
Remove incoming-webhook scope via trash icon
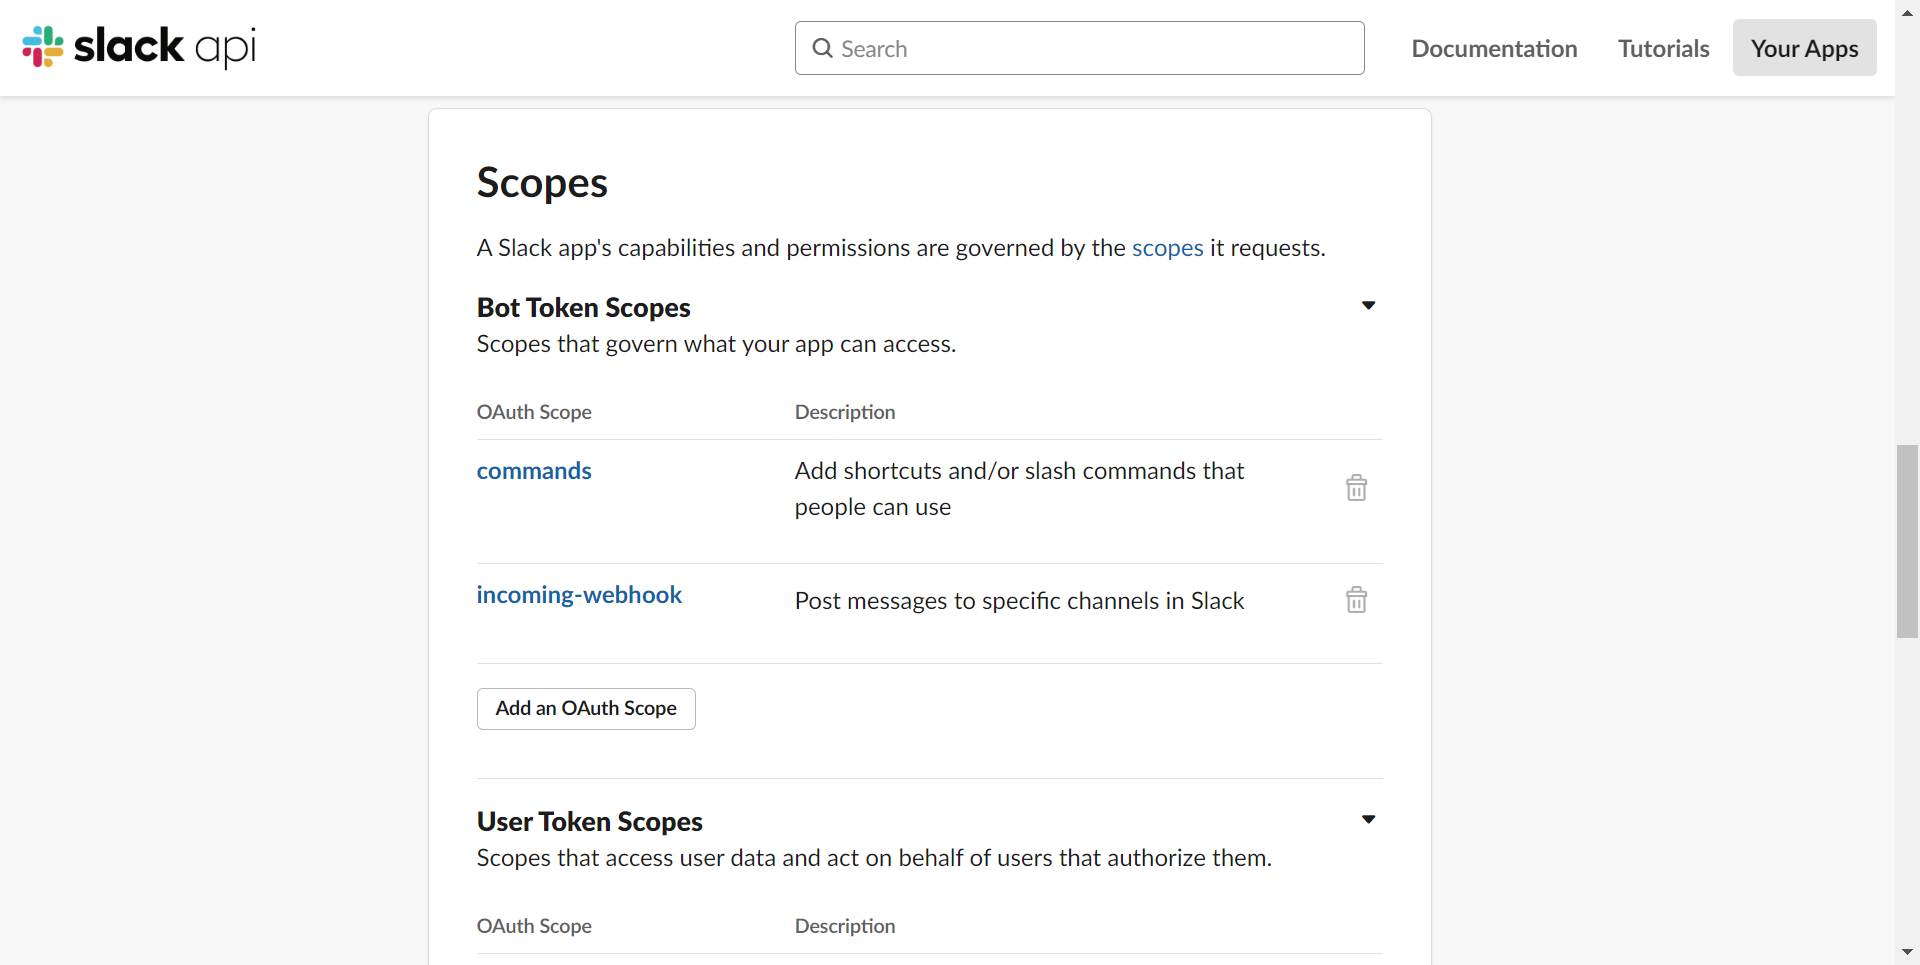pyautogui.click(x=1356, y=600)
